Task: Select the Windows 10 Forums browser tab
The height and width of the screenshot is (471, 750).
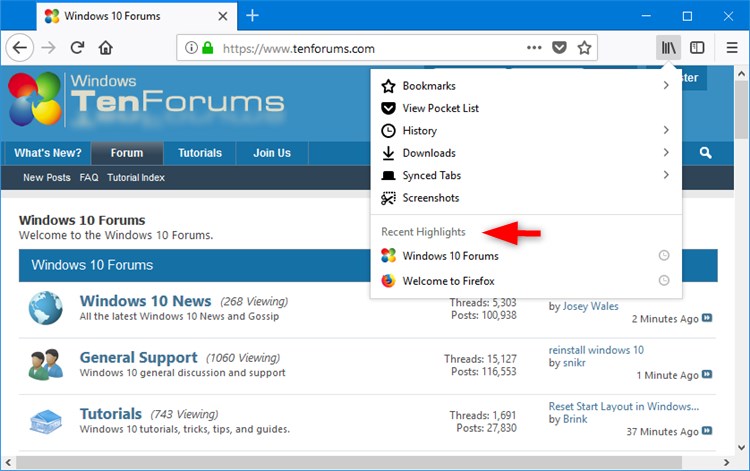Action: (137, 16)
